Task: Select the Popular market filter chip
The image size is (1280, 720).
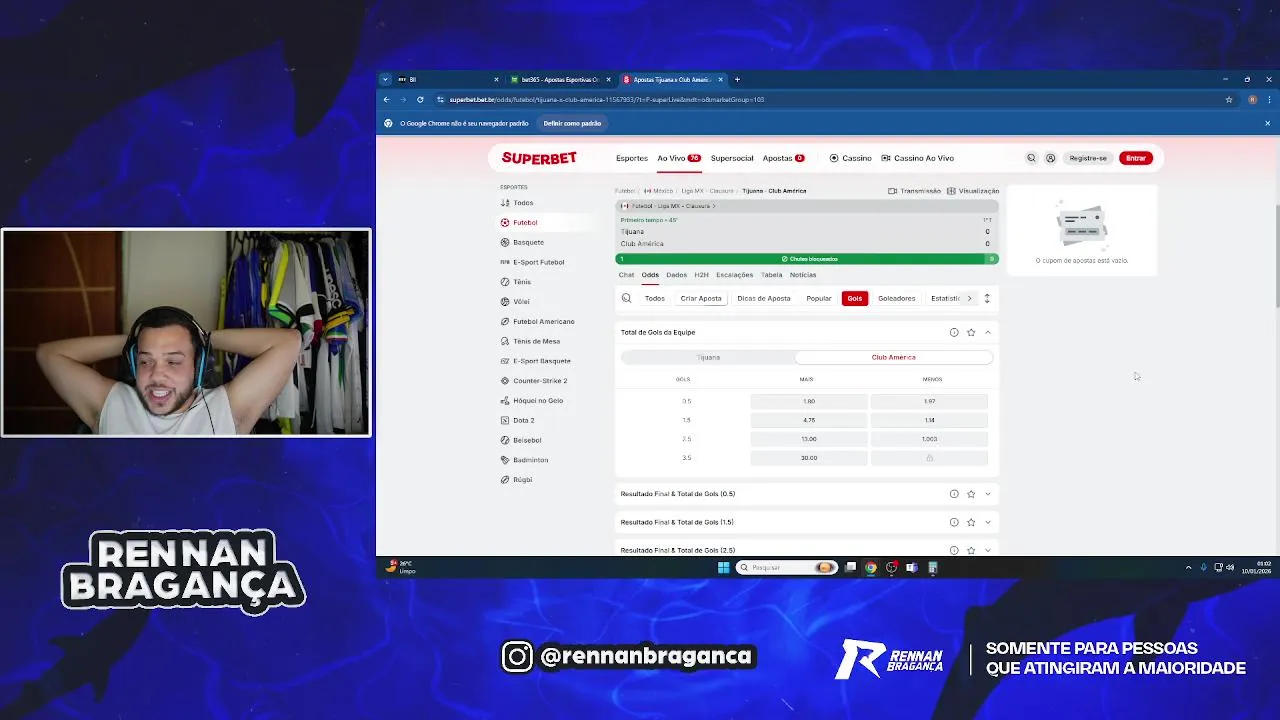Action: (x=819, y=298)
